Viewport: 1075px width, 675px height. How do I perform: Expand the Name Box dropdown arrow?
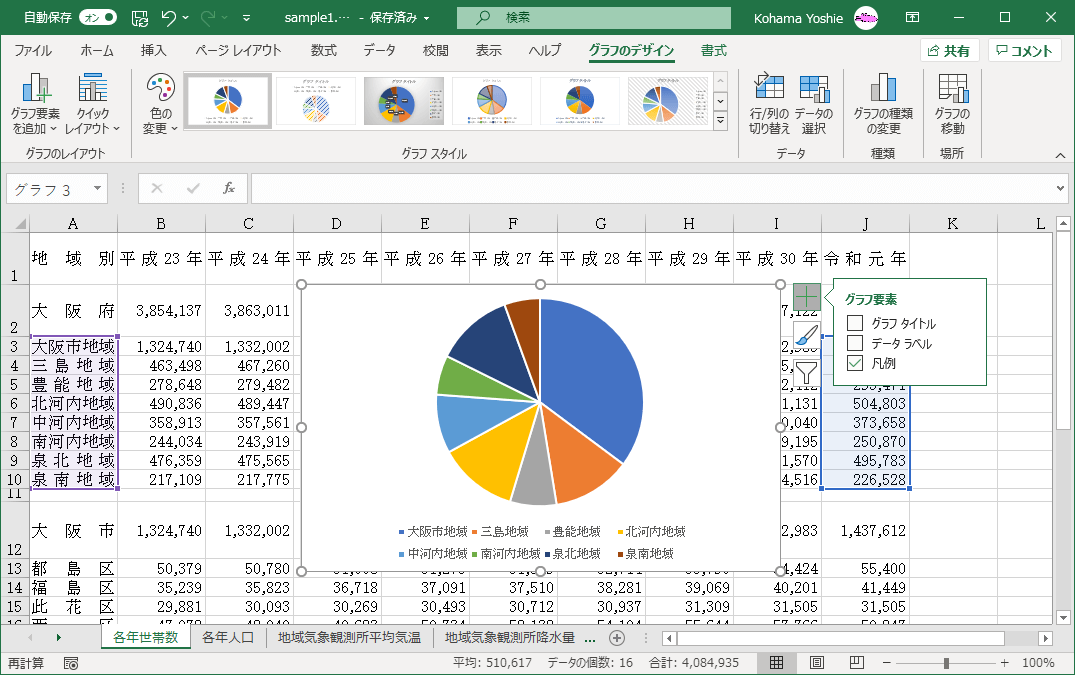pyautogui.click(x=97, y=188)
